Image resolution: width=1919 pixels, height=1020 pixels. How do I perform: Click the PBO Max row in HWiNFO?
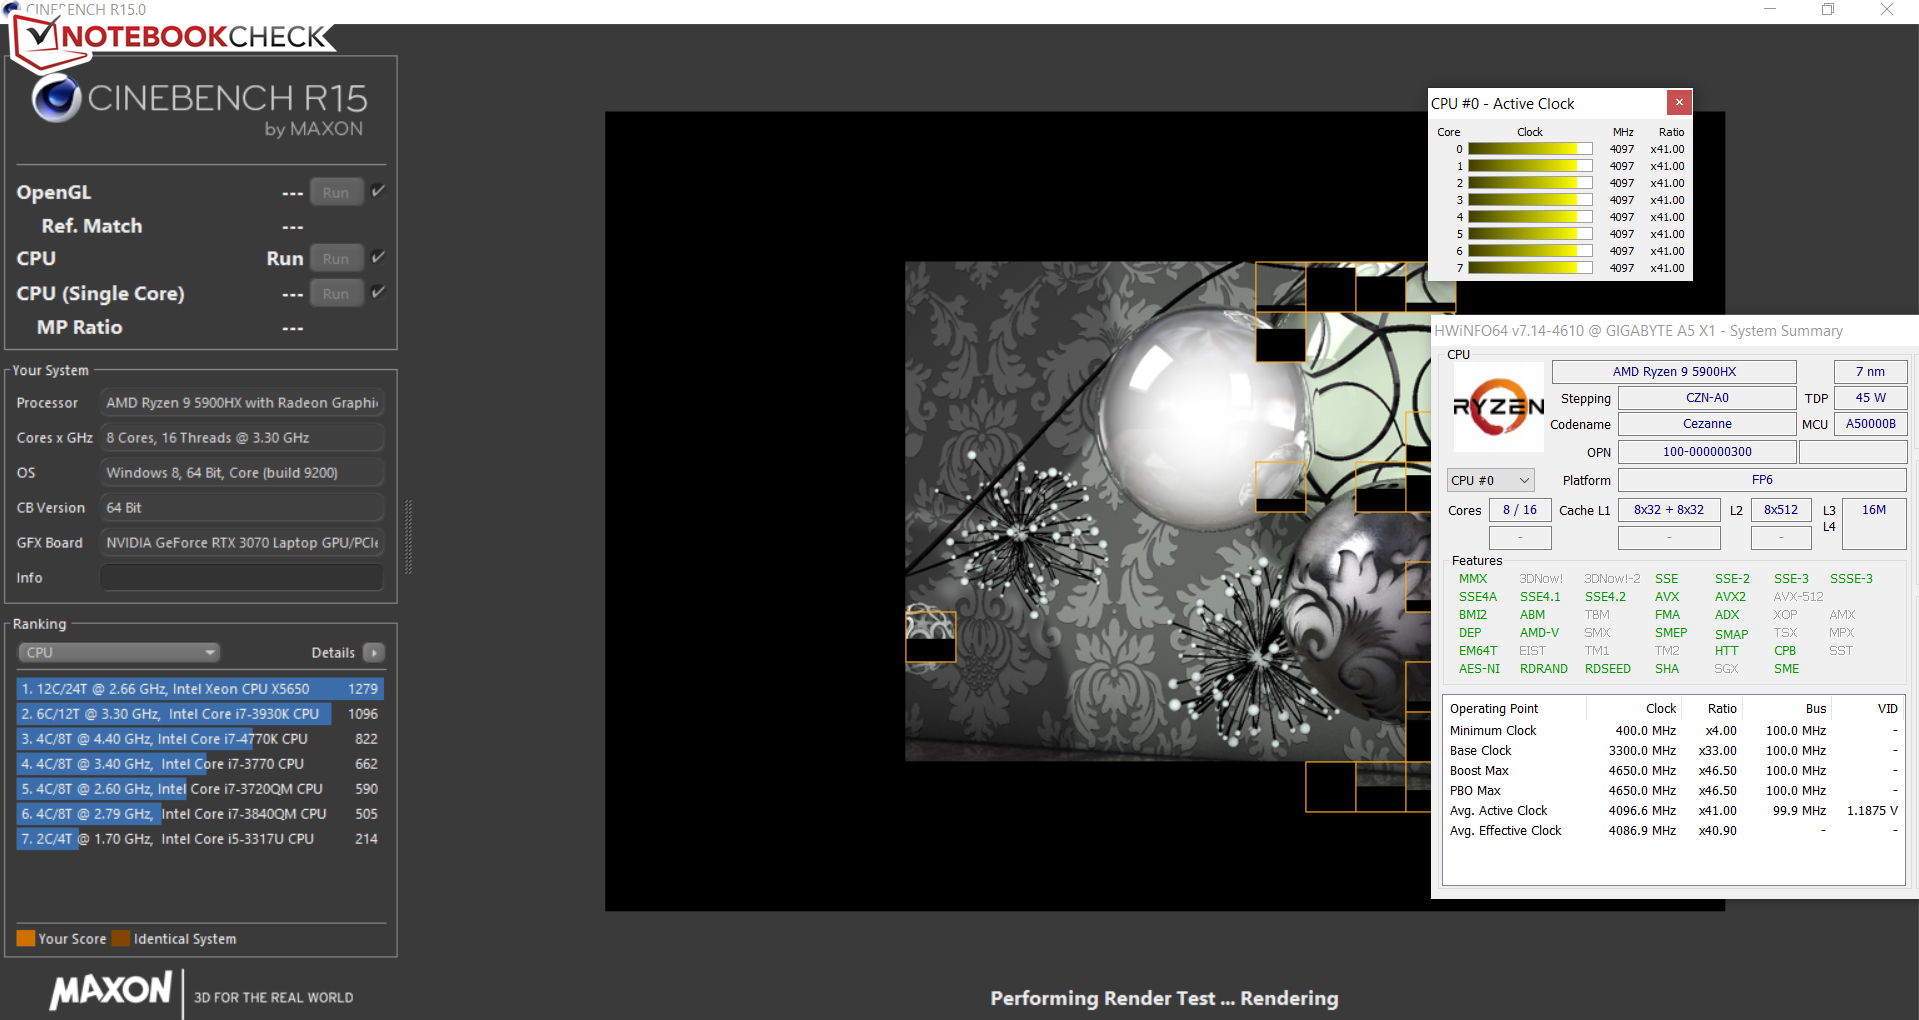(x=1673, y=791)
